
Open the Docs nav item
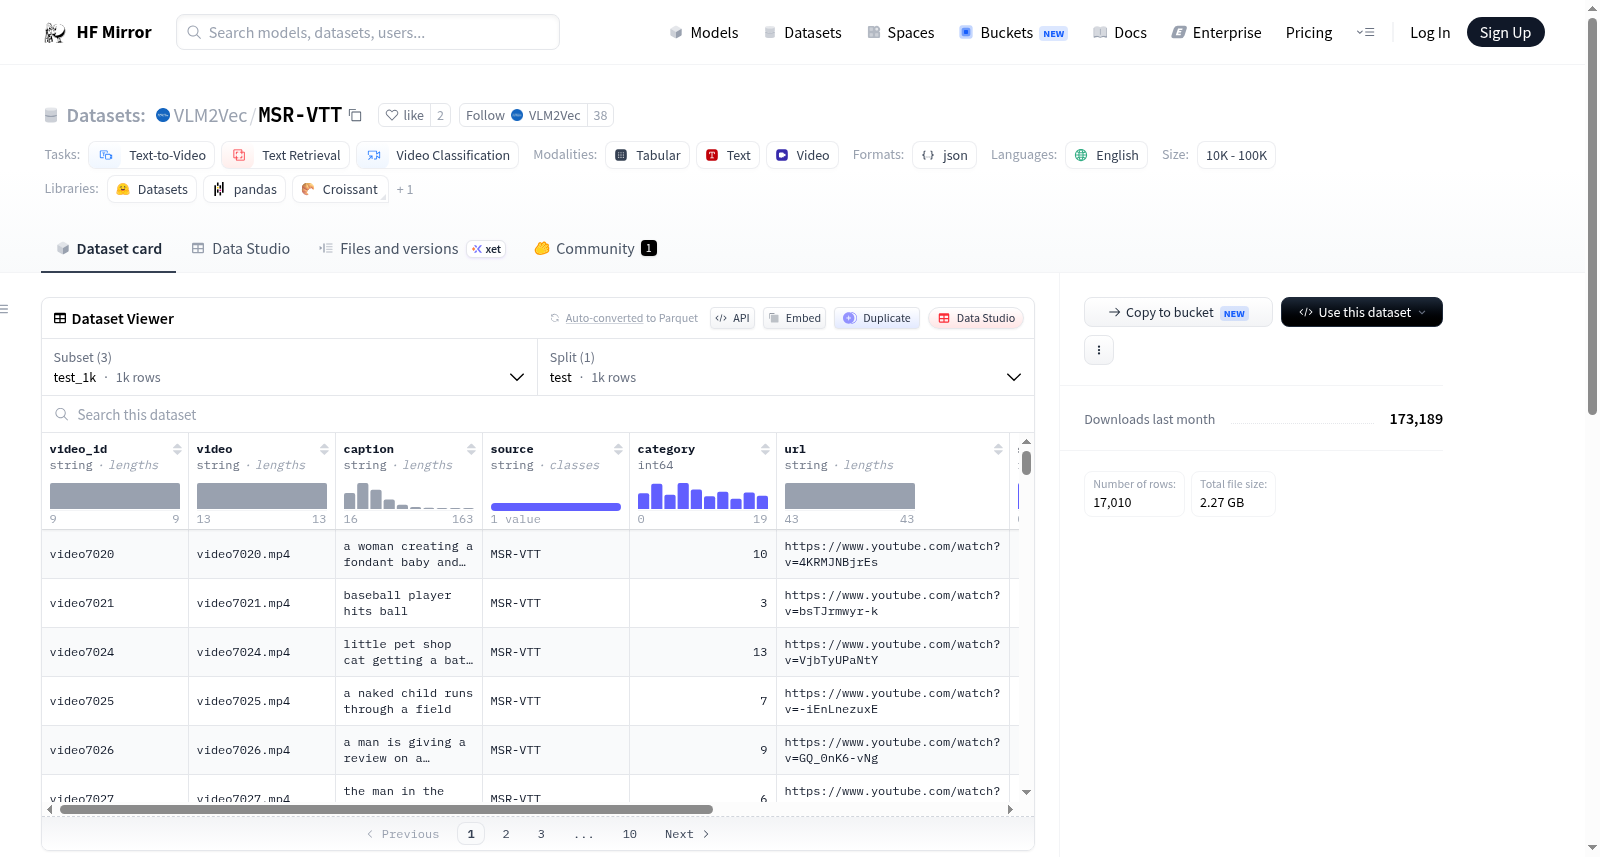pos(1120,33)
